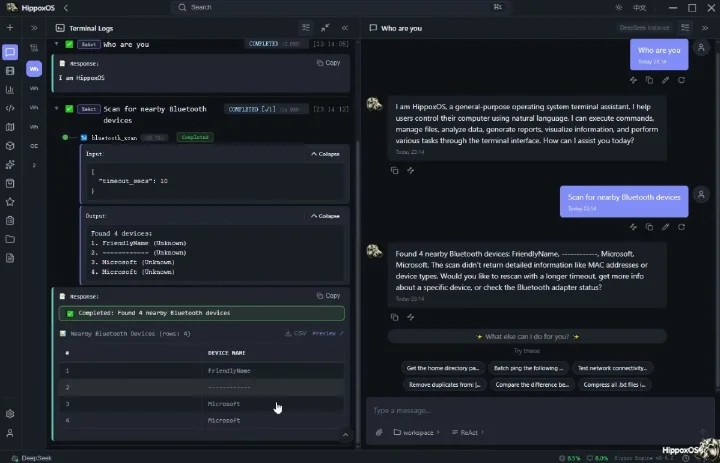
Task: Expand the session sidebar with double chevron
Action: click(x=34, y=28)
